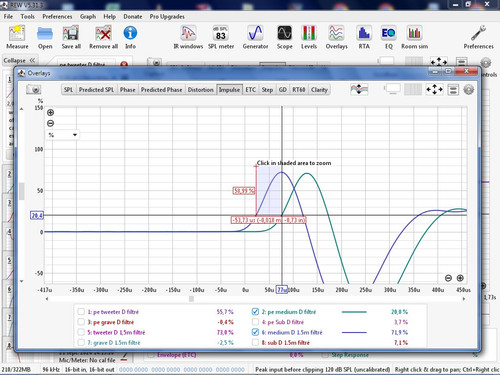Click the trace separation icon in Overlays
This screenshot has height=375, width=500.
tap(359, 89)
